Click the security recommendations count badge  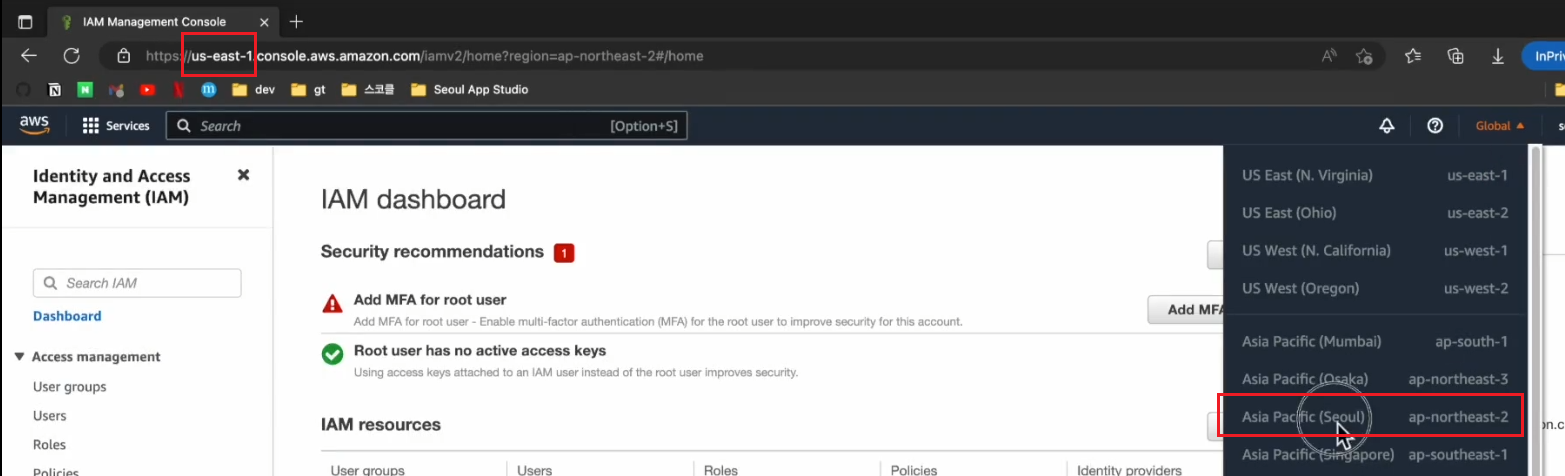coord(564,253)
